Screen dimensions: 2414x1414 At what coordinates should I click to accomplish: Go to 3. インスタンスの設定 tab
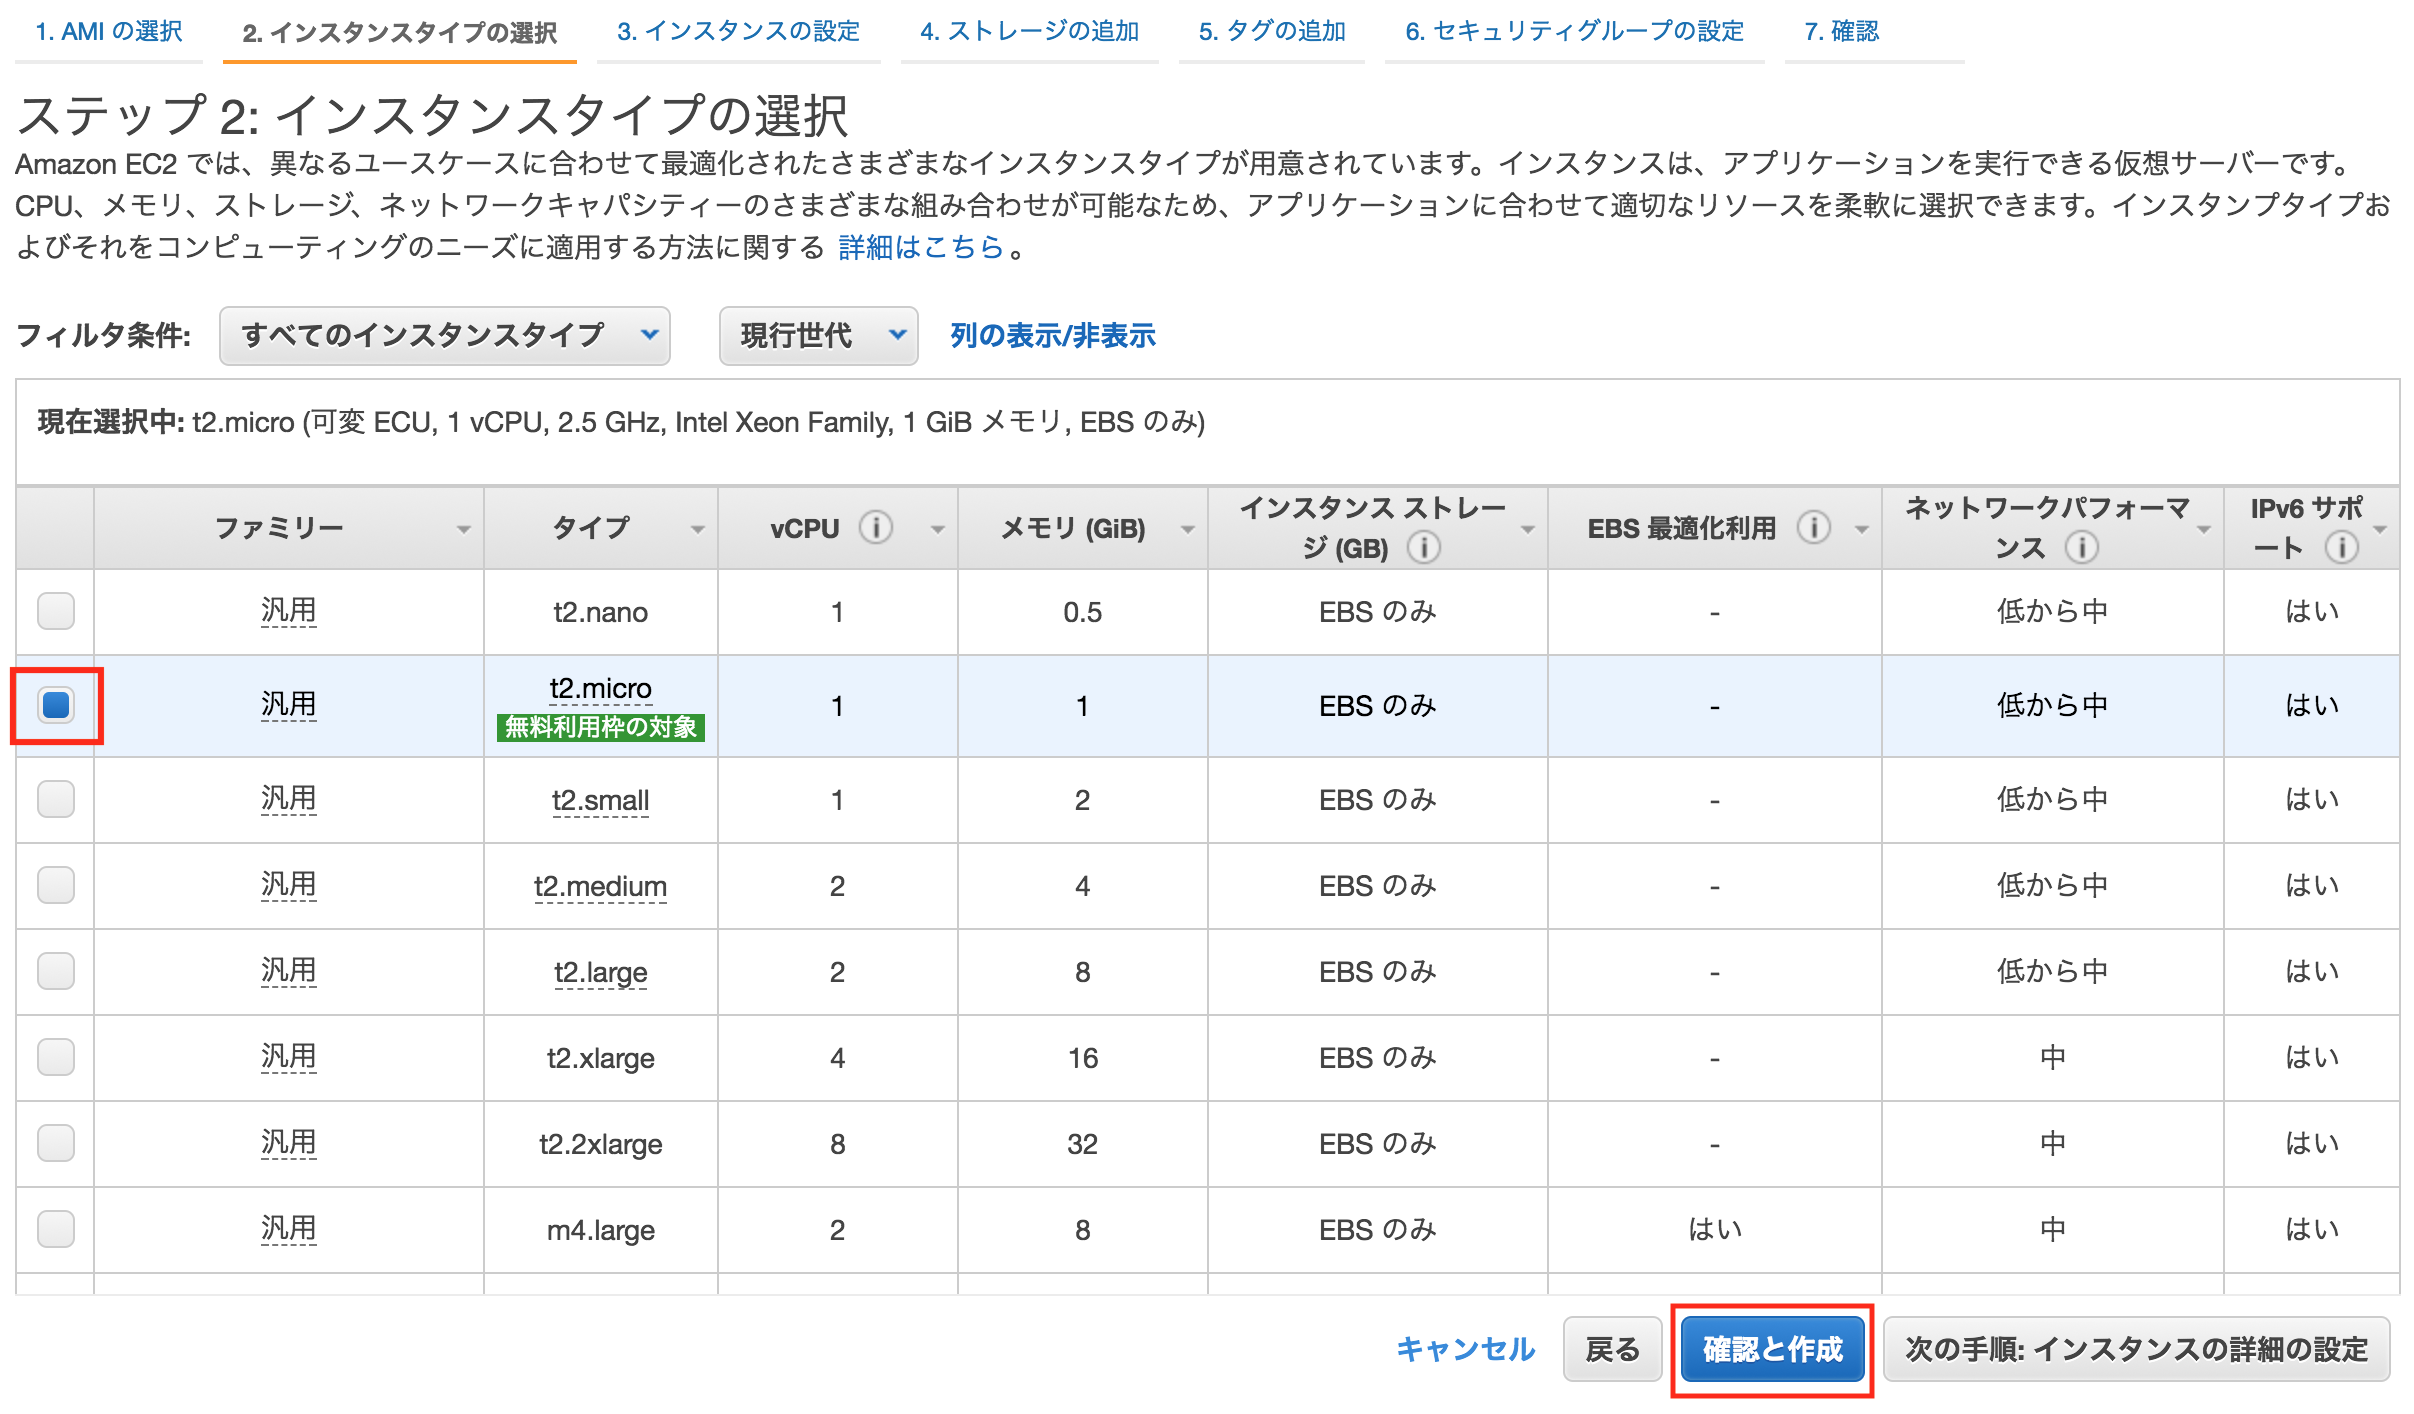[x=739, y=32]
